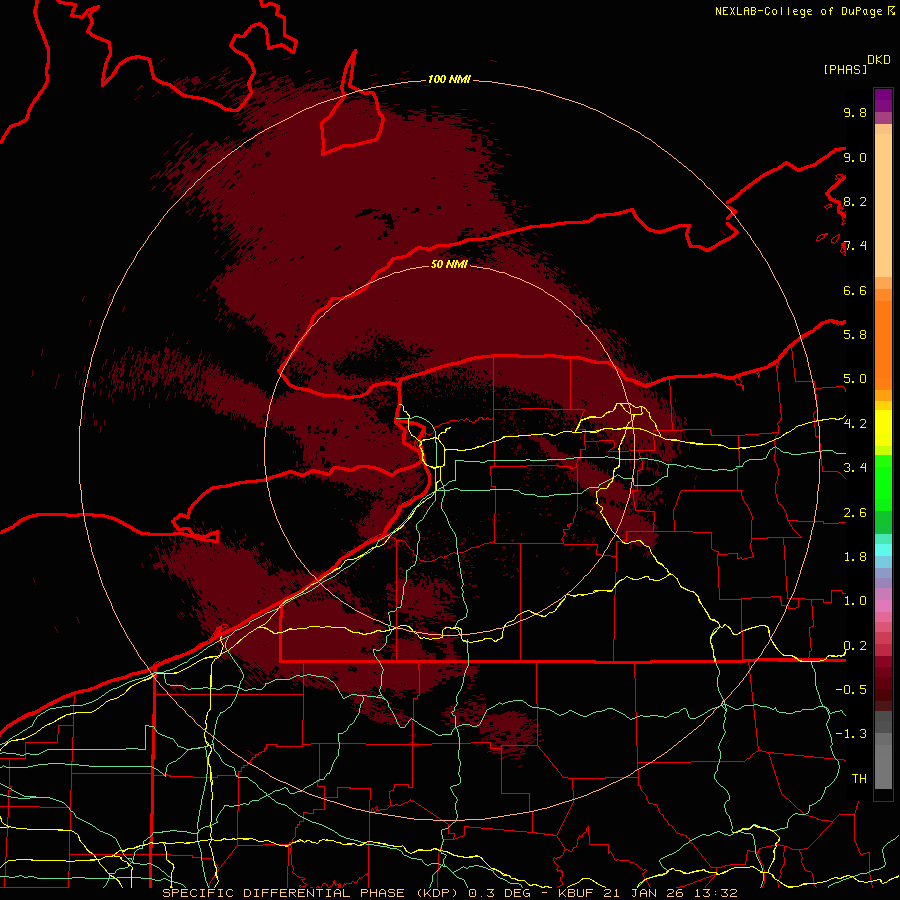Select the 5.0 legend value
900x900 pixels.
[855, 379]
